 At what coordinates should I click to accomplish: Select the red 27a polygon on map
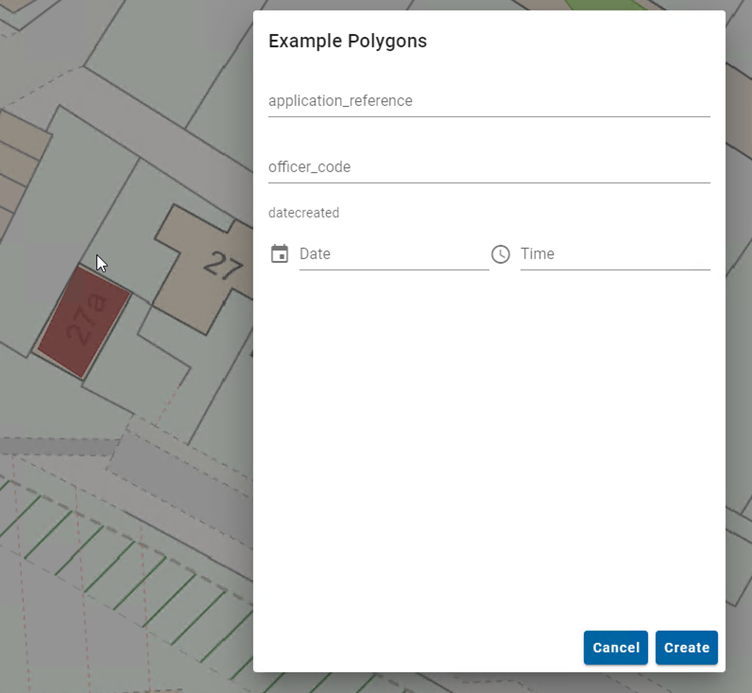84,322
